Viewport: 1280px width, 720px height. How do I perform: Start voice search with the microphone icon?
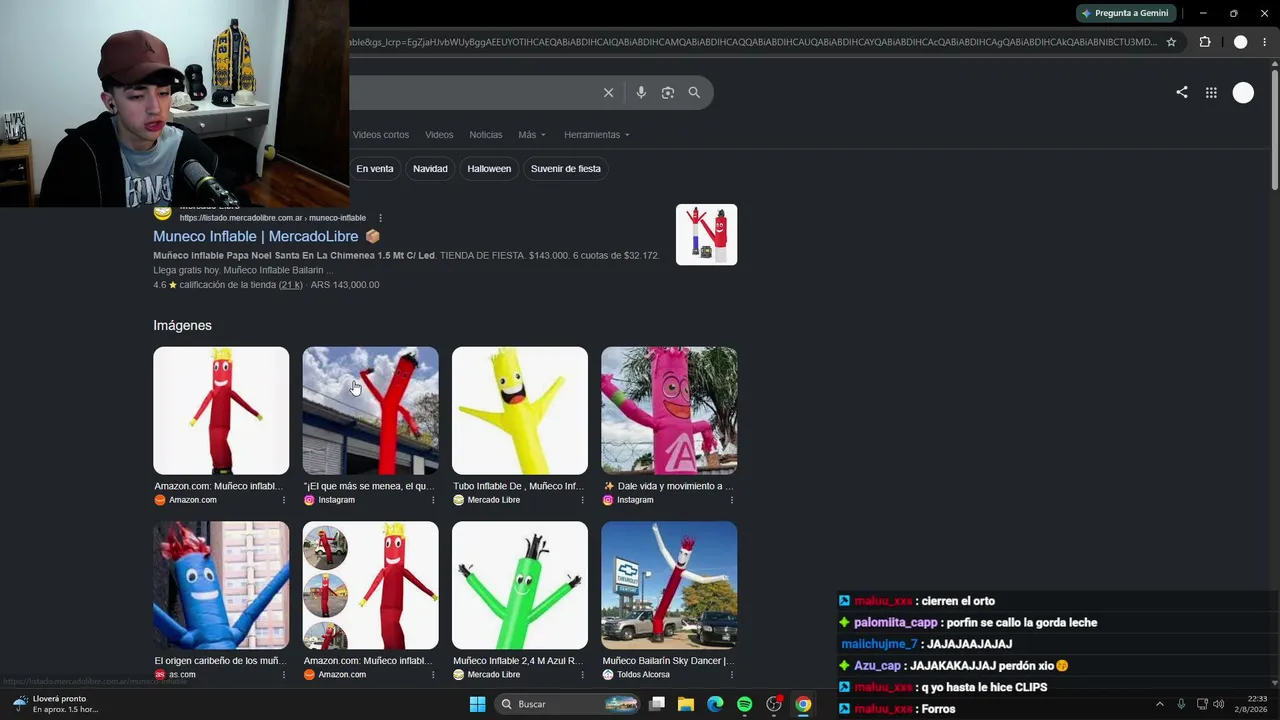coord(641,93)
